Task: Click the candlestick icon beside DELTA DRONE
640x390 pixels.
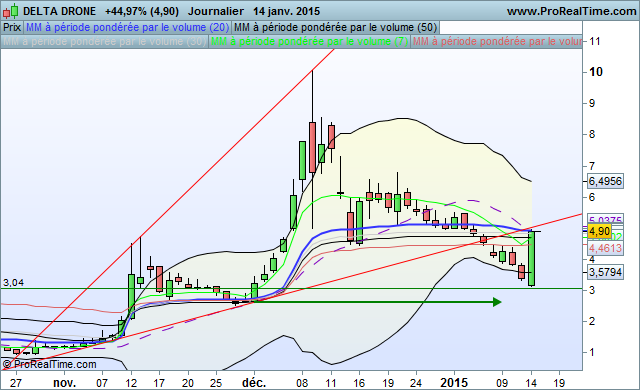Action: [10, 11]
